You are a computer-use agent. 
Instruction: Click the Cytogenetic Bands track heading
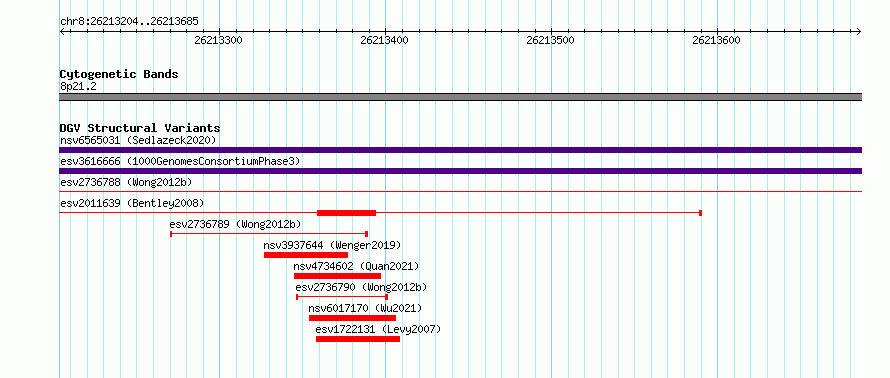pyautogui.click(x=119, y=74)
